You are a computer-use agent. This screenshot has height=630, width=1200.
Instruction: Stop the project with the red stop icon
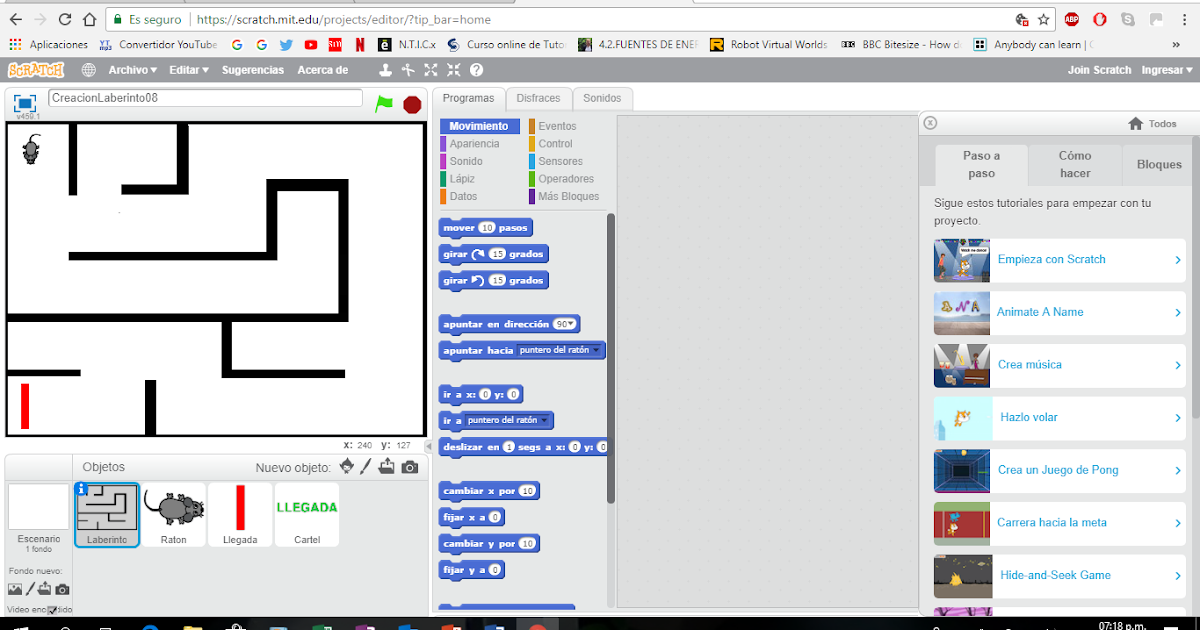pyautogui.click(x=412, y=102)
